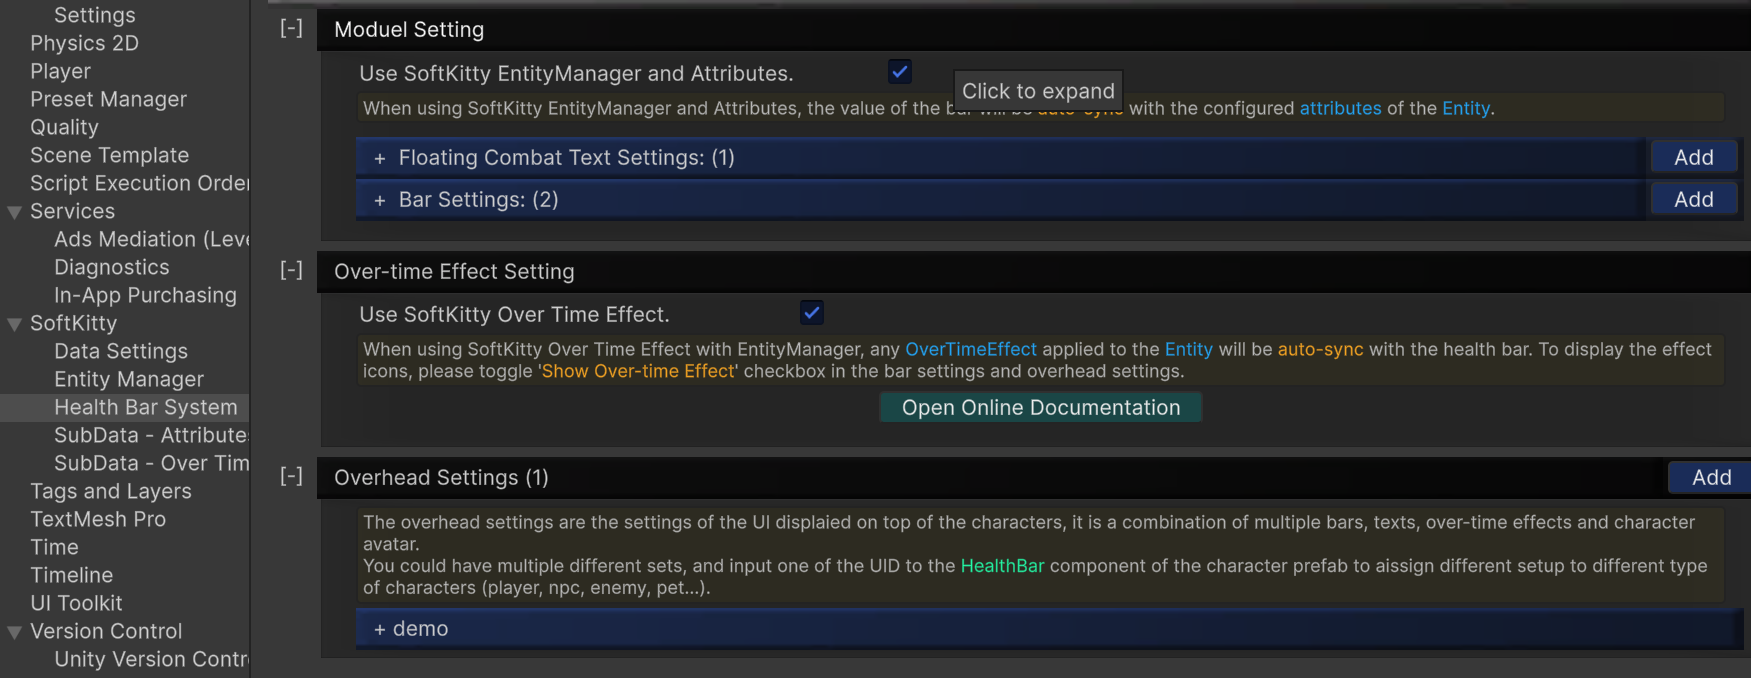Open the Preset Manager settings page
This screenshot has width=1751, height=678.
pyautogui.click(x=108, y=99)
